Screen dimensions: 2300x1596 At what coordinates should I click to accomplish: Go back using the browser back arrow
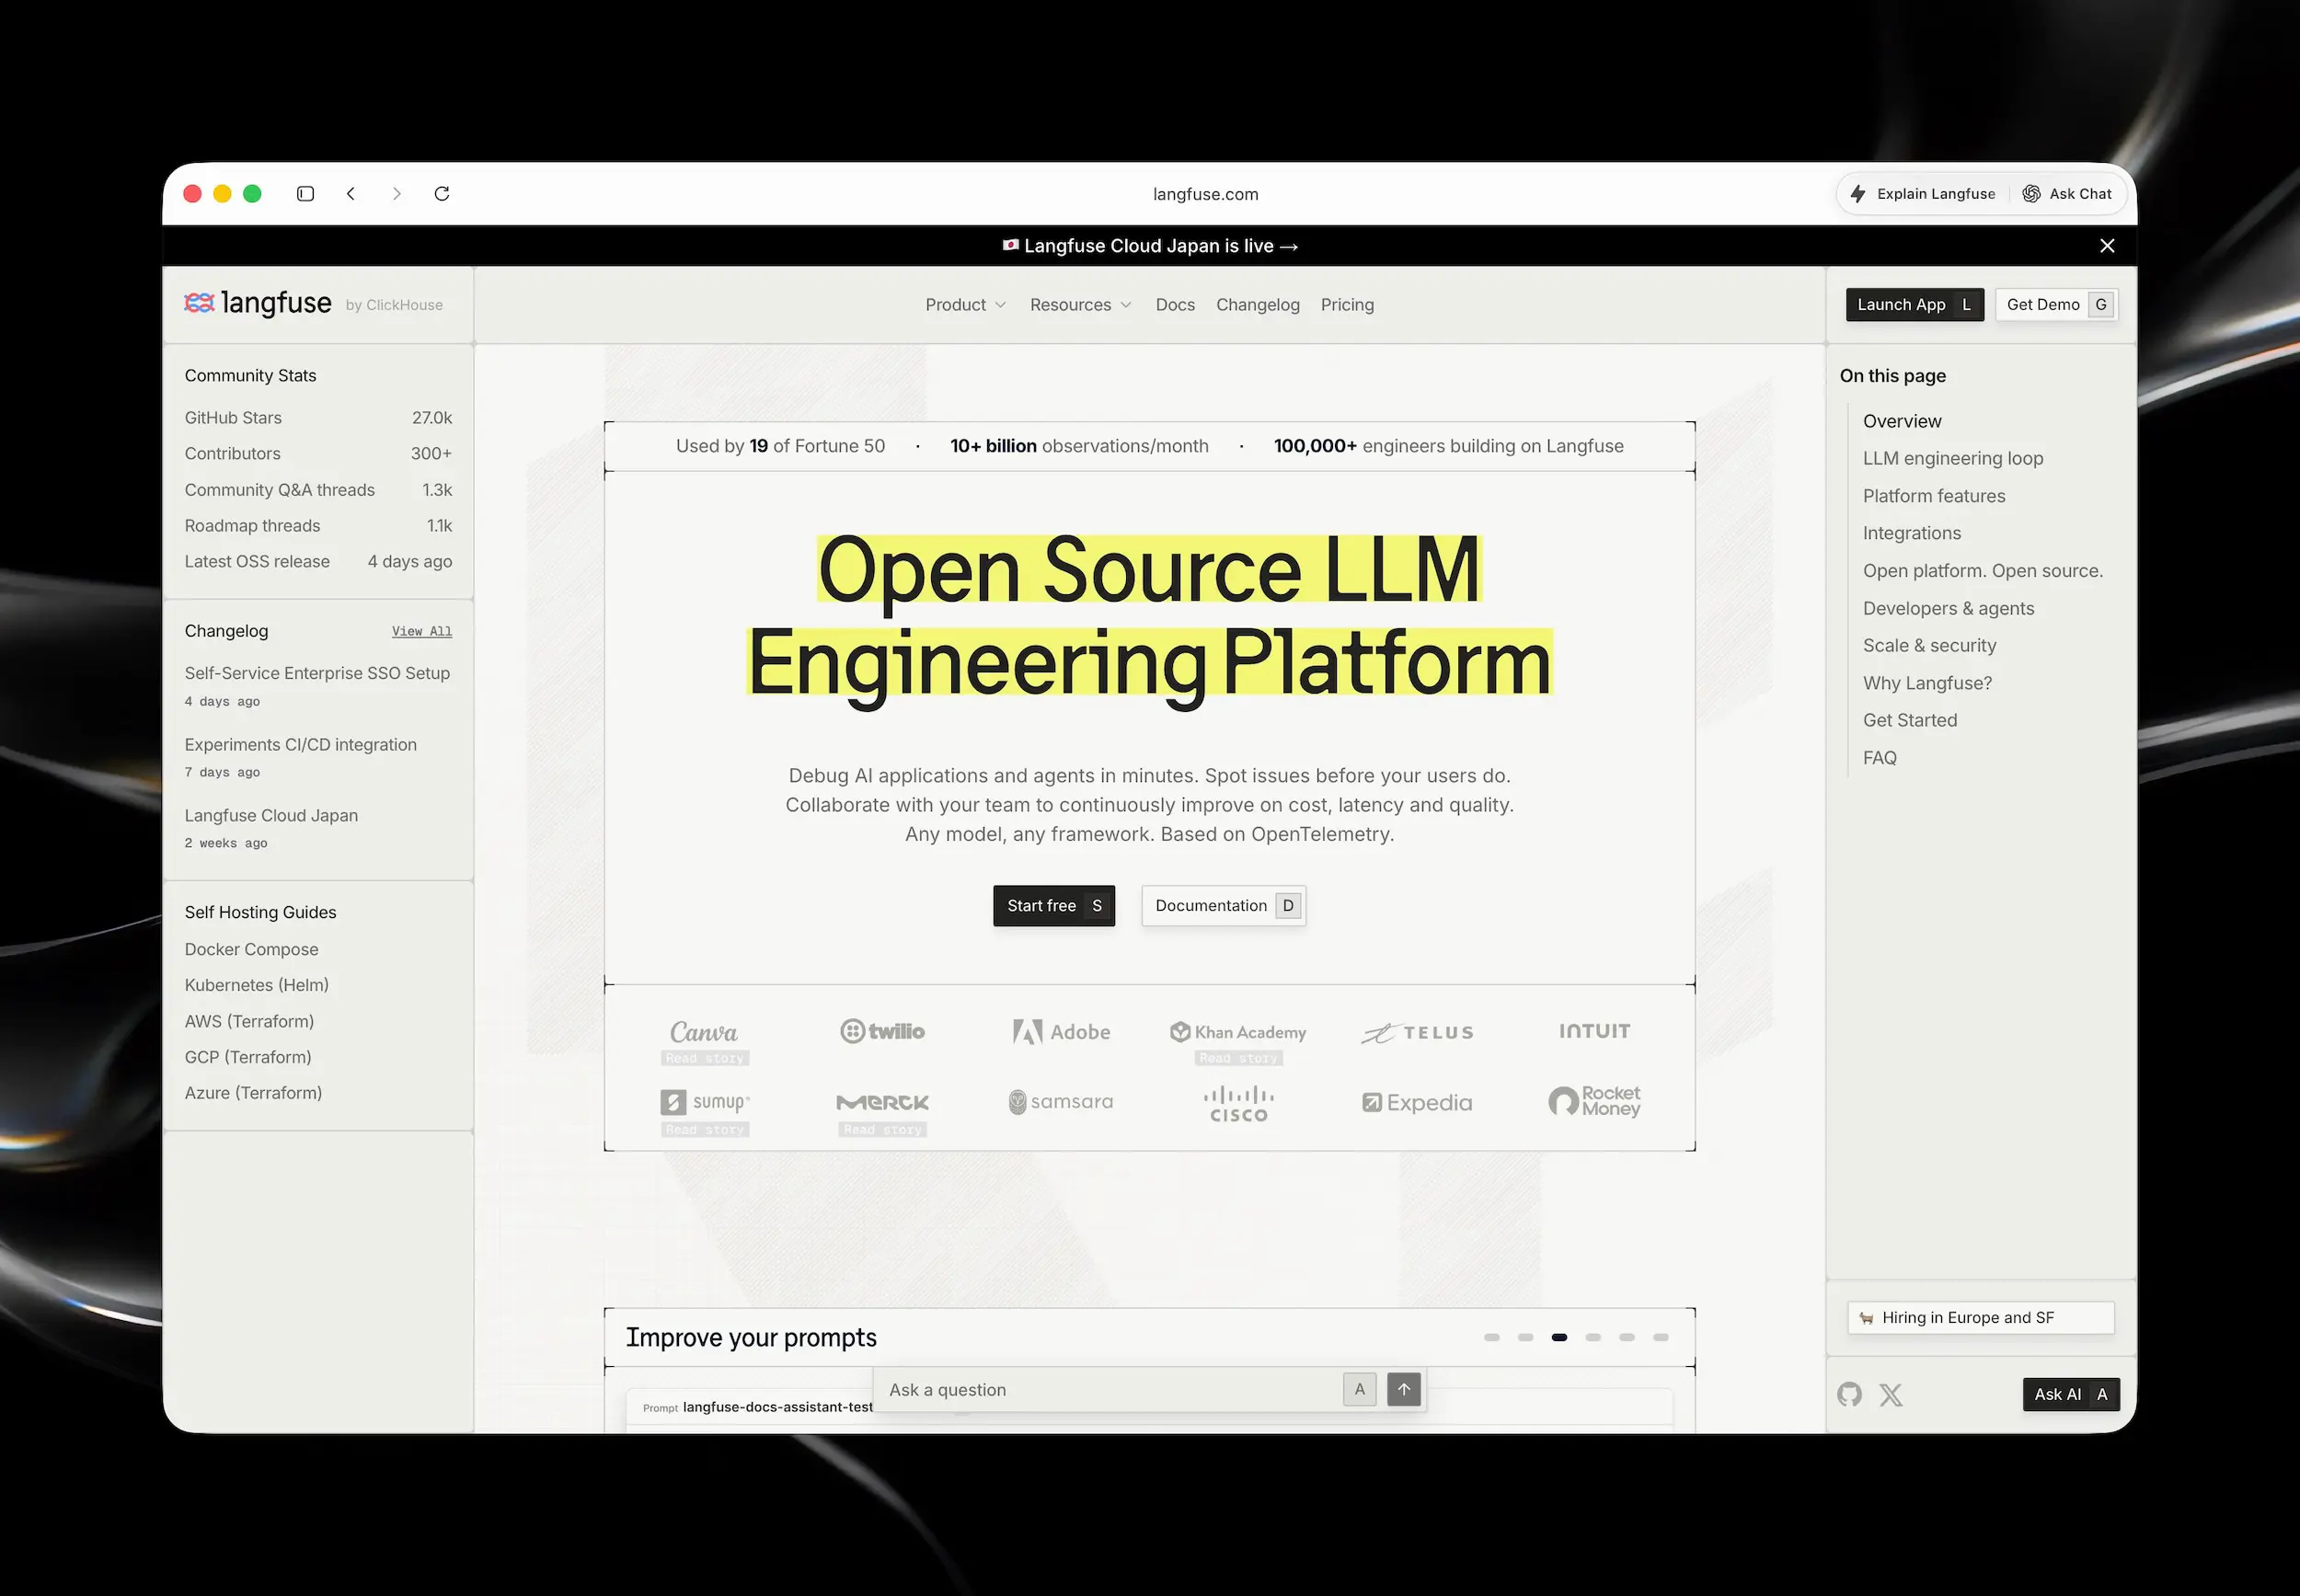pos(351,194)
